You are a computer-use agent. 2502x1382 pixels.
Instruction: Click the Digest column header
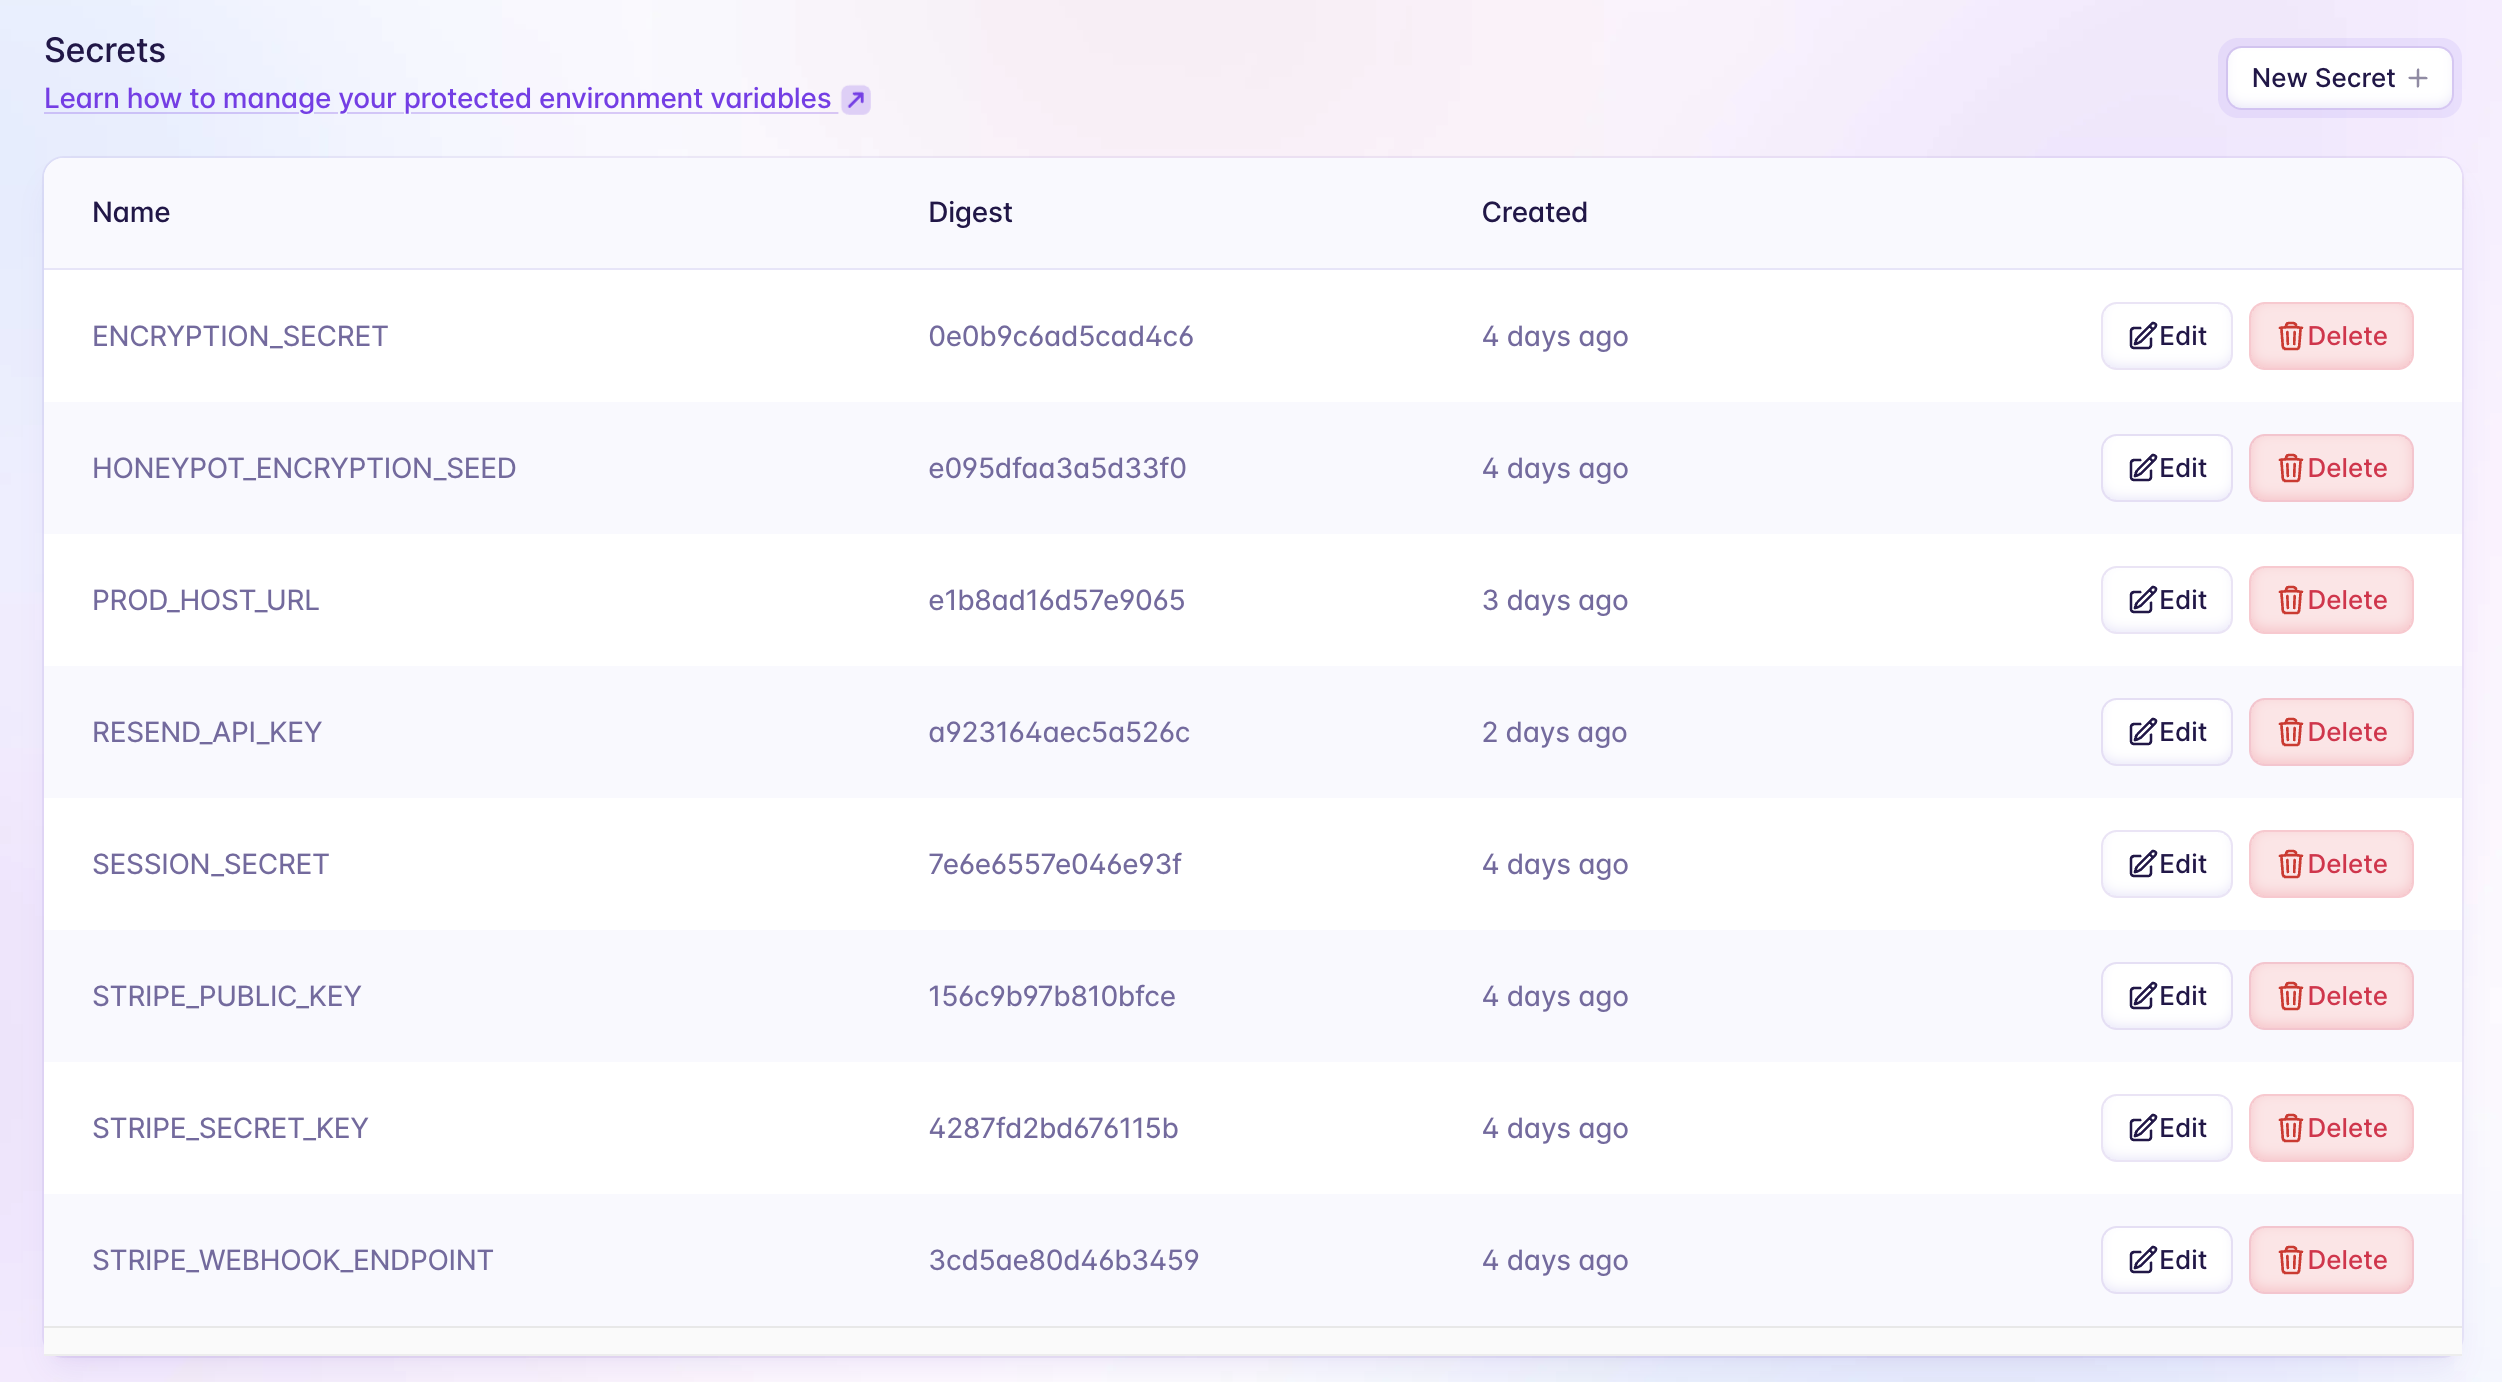pos(969,212)
